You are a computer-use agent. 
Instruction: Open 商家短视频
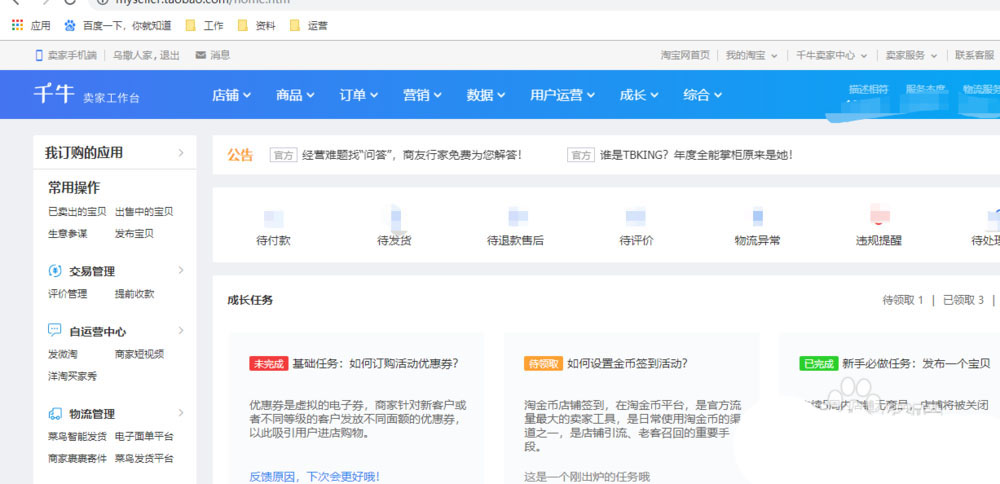point(140,354)
